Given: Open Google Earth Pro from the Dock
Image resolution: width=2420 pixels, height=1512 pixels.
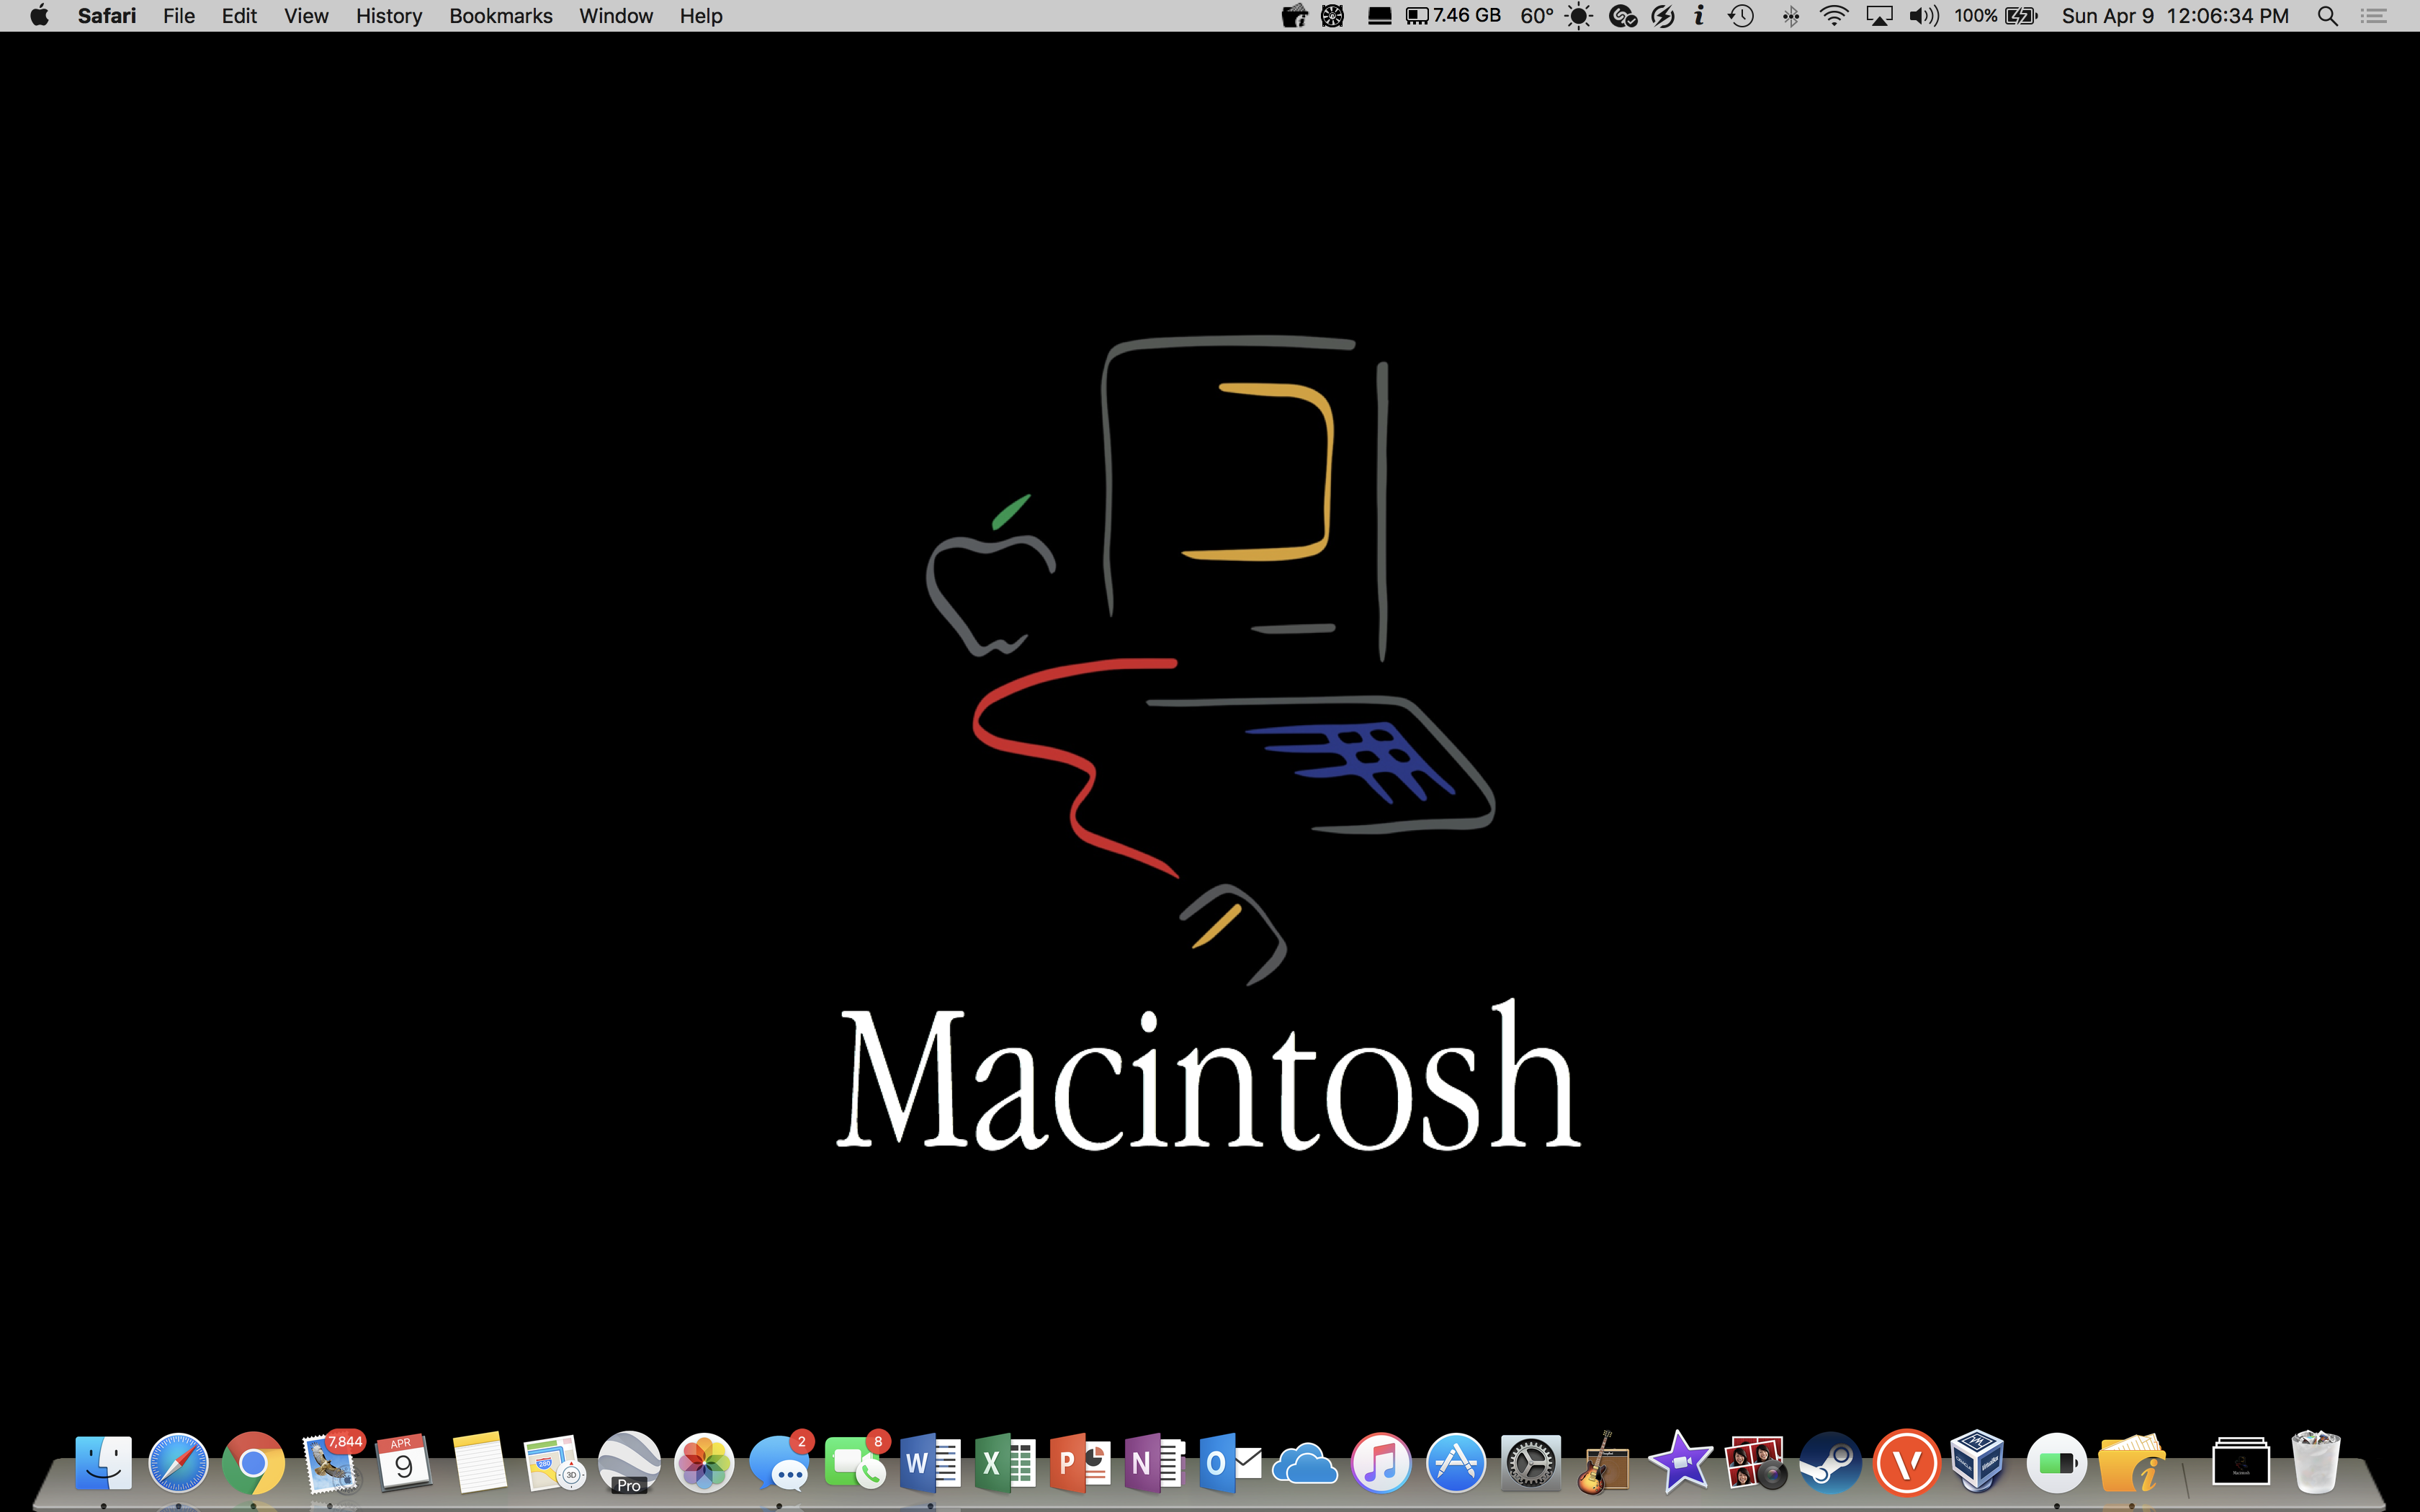Looking at the screenshot, I should [x=629, y=1463].
